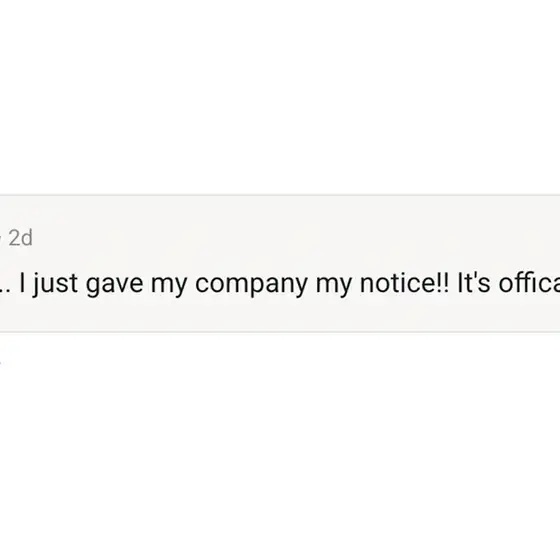Click the second 'my' before 'notice'
This screenshot has height=560, width=560.
334,286
